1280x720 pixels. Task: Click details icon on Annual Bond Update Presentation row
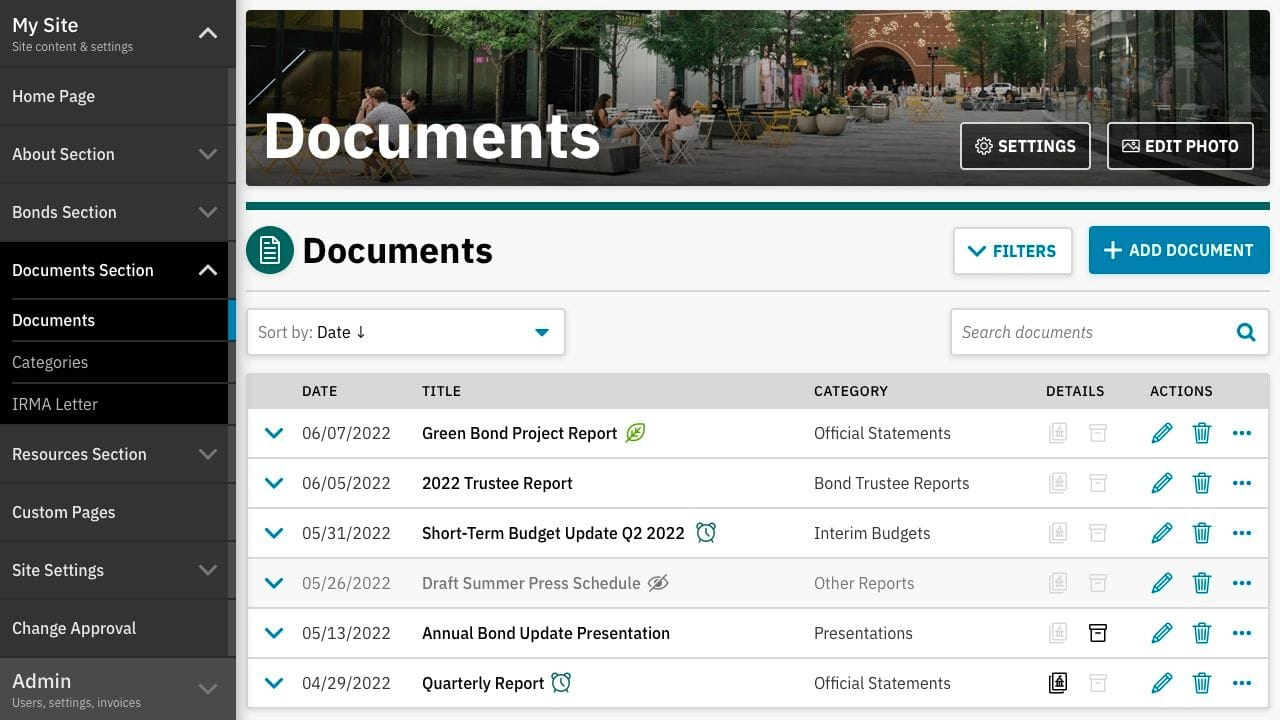1057,633
